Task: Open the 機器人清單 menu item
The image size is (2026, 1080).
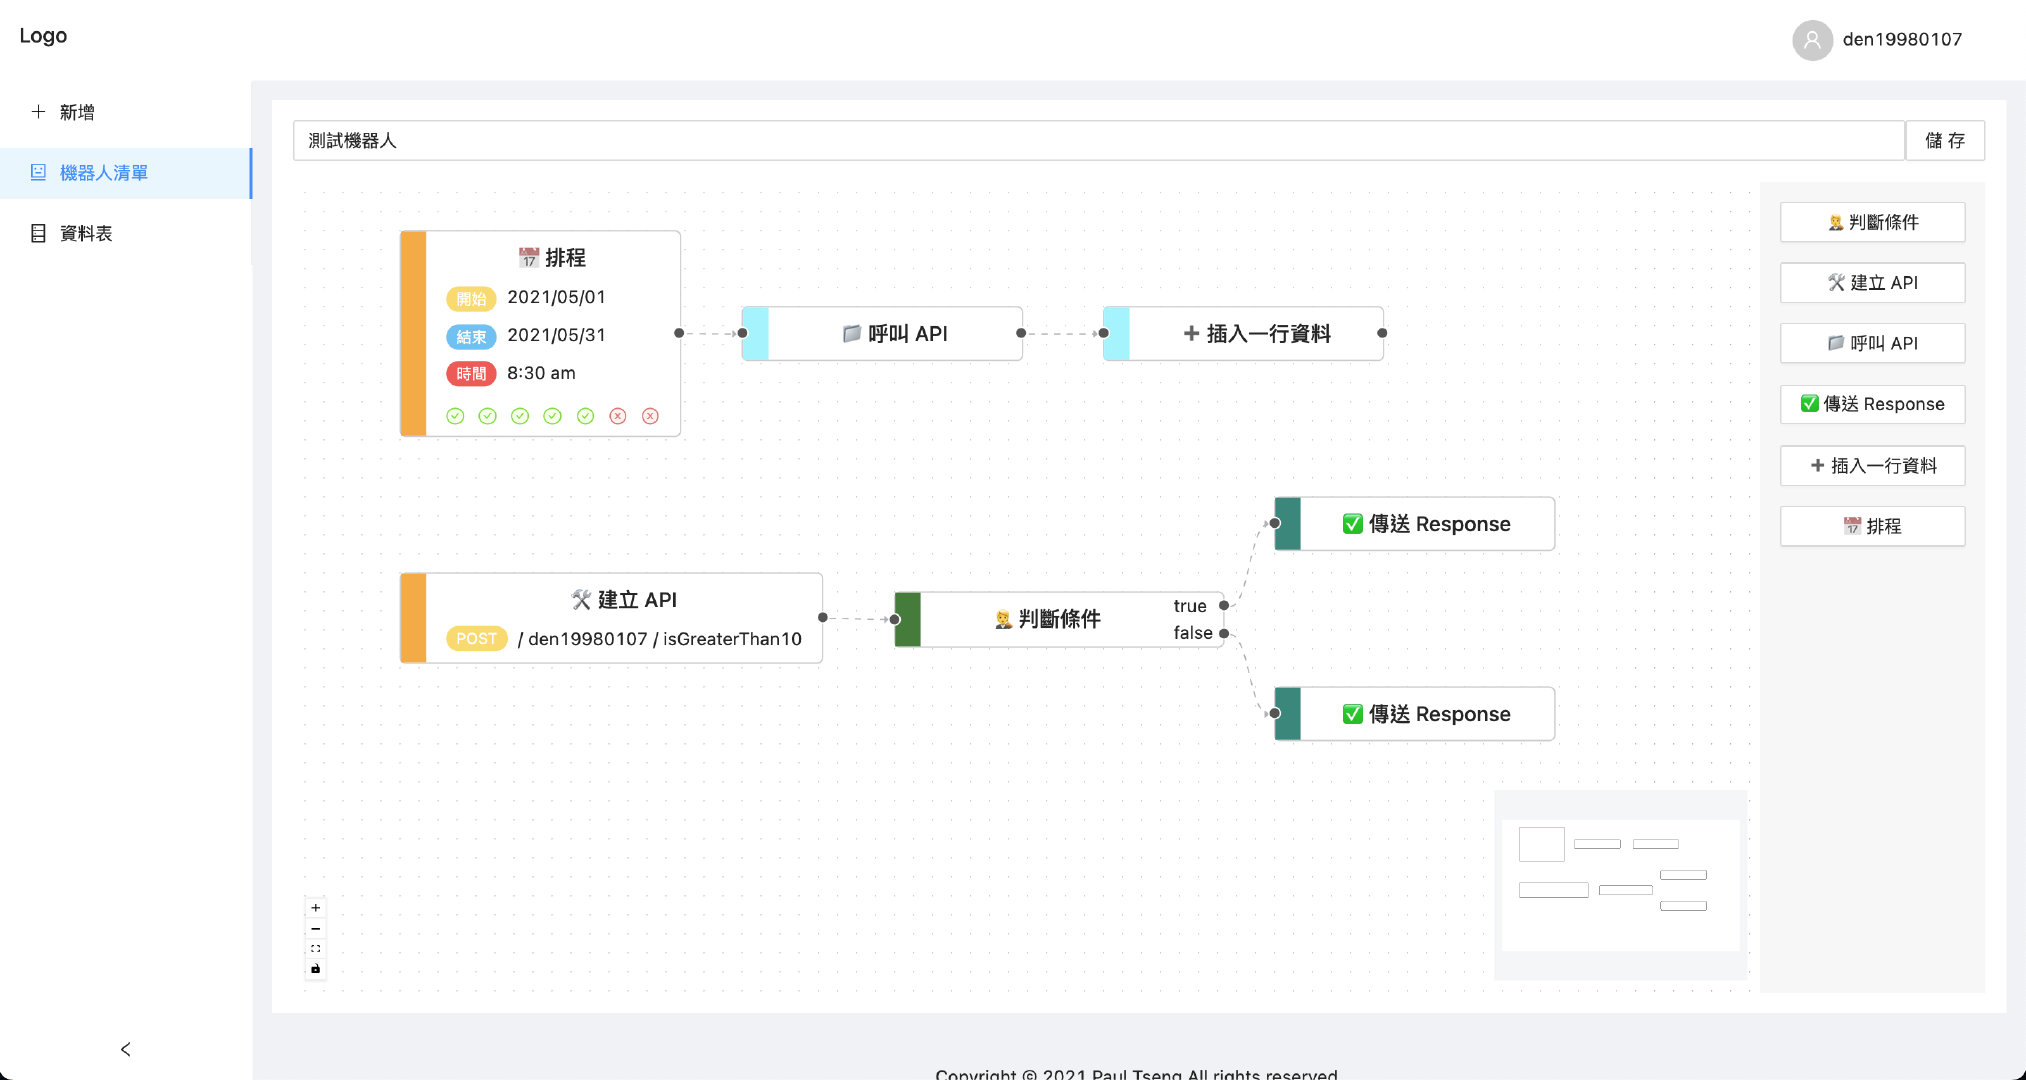Action: (125, 173)
